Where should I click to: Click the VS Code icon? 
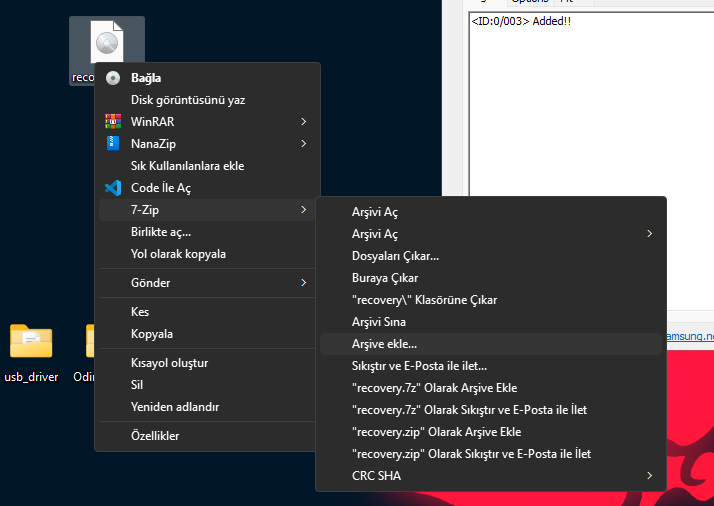pyautogui.click(x=113, y=188)
